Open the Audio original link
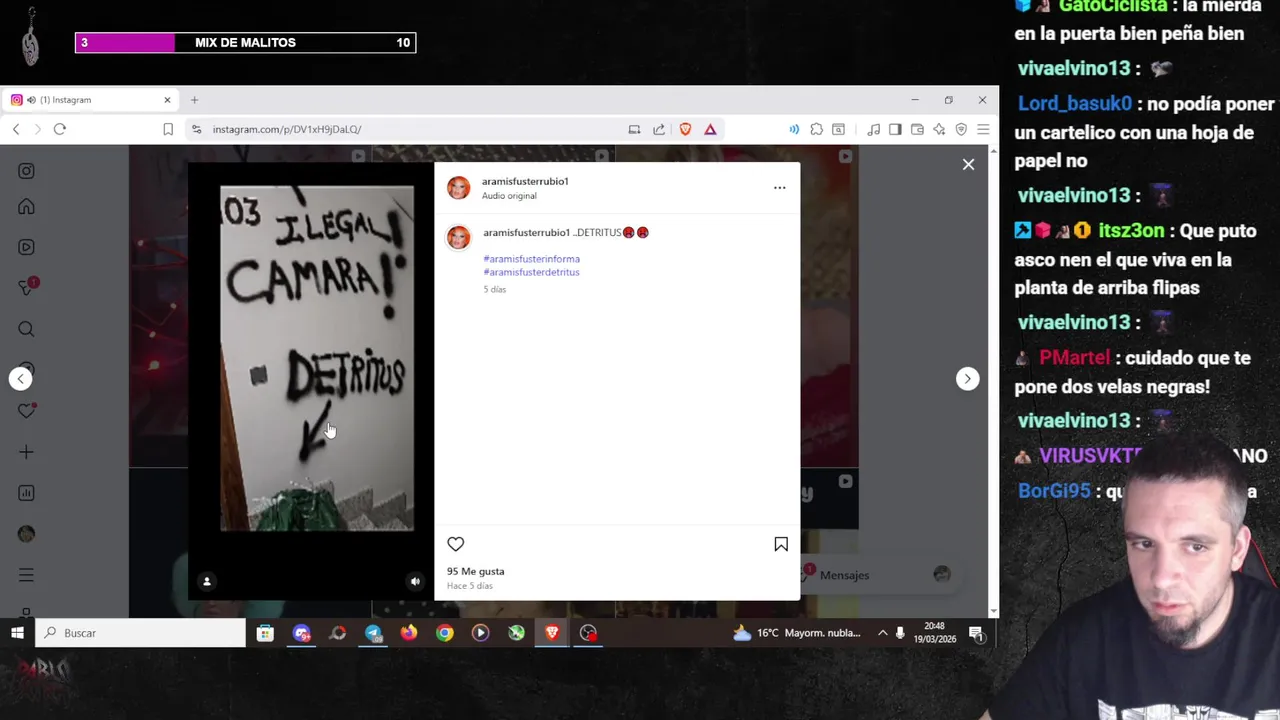 pos(509,196)
